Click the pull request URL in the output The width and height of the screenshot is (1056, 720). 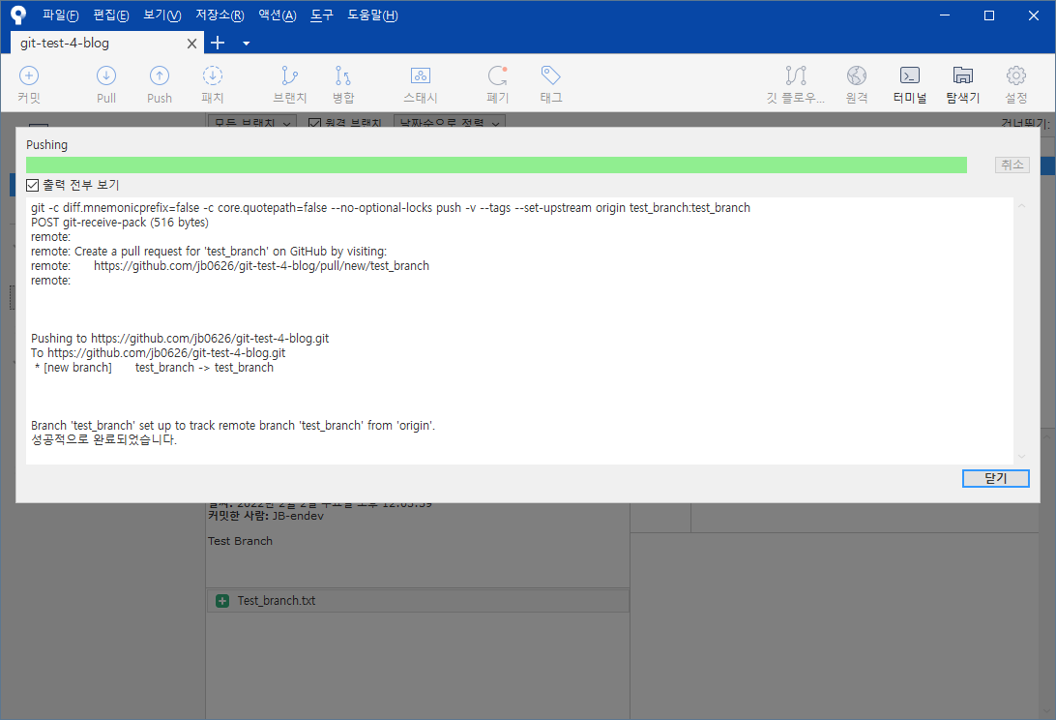tap(261, 266)
